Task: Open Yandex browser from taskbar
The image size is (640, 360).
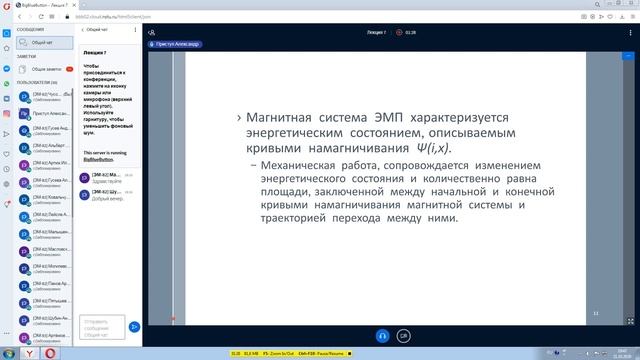Action: tap(29, 353)
